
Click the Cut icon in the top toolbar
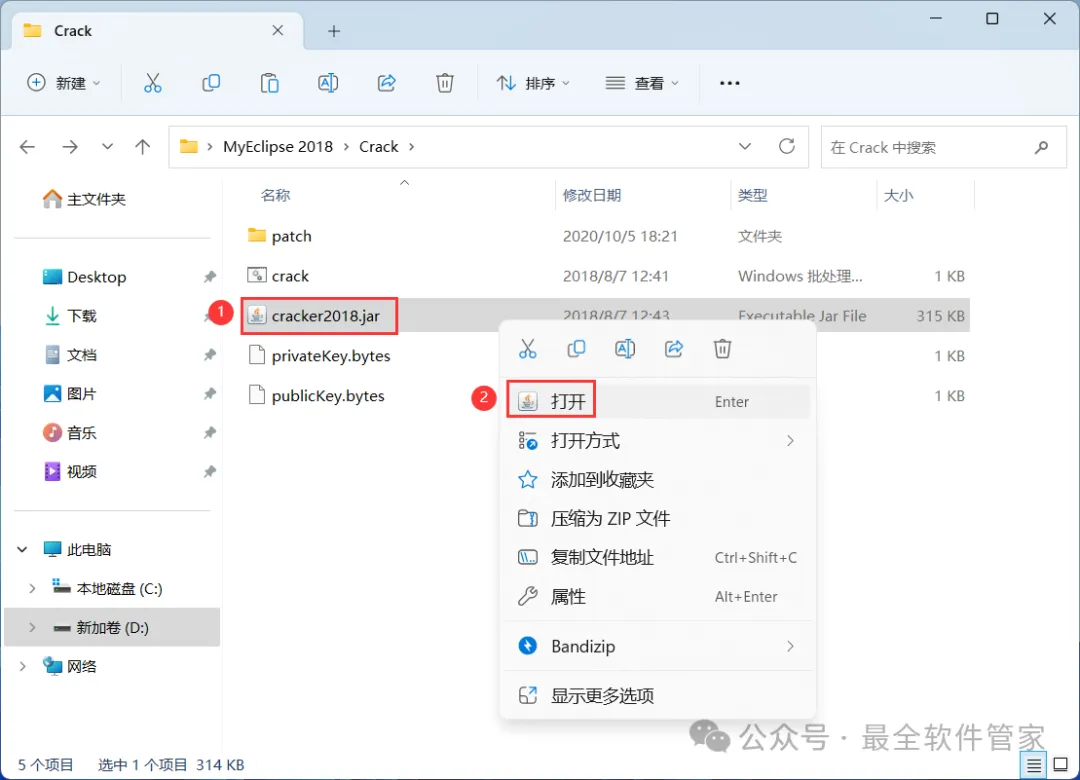click(152, 83)
